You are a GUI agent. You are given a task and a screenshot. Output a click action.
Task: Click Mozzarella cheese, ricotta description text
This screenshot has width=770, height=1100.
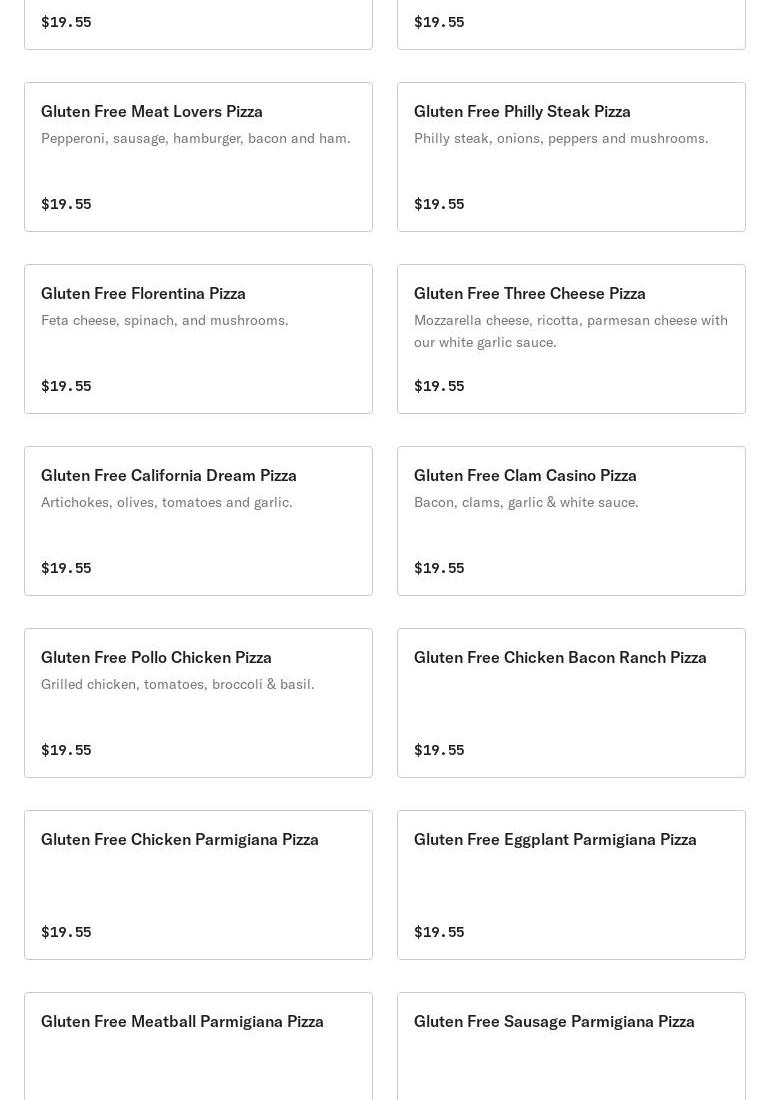[571, 331]
